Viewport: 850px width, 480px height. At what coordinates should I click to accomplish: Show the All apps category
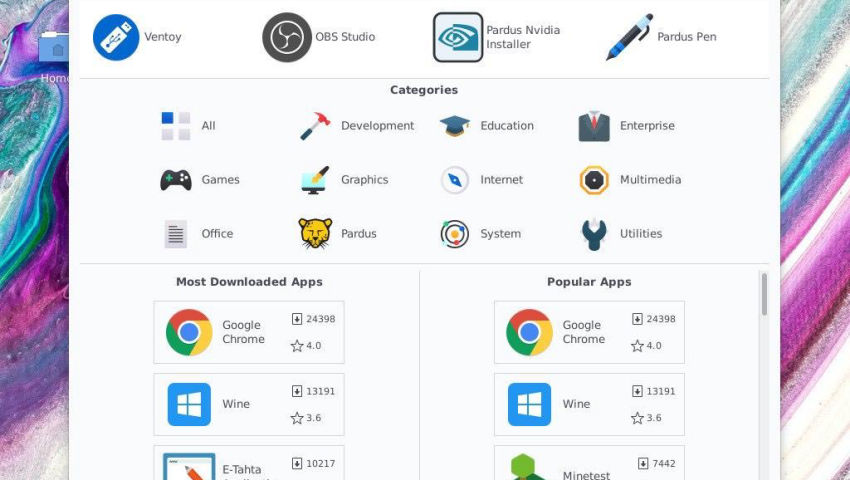pyautogui.click(x=188, y=126)
